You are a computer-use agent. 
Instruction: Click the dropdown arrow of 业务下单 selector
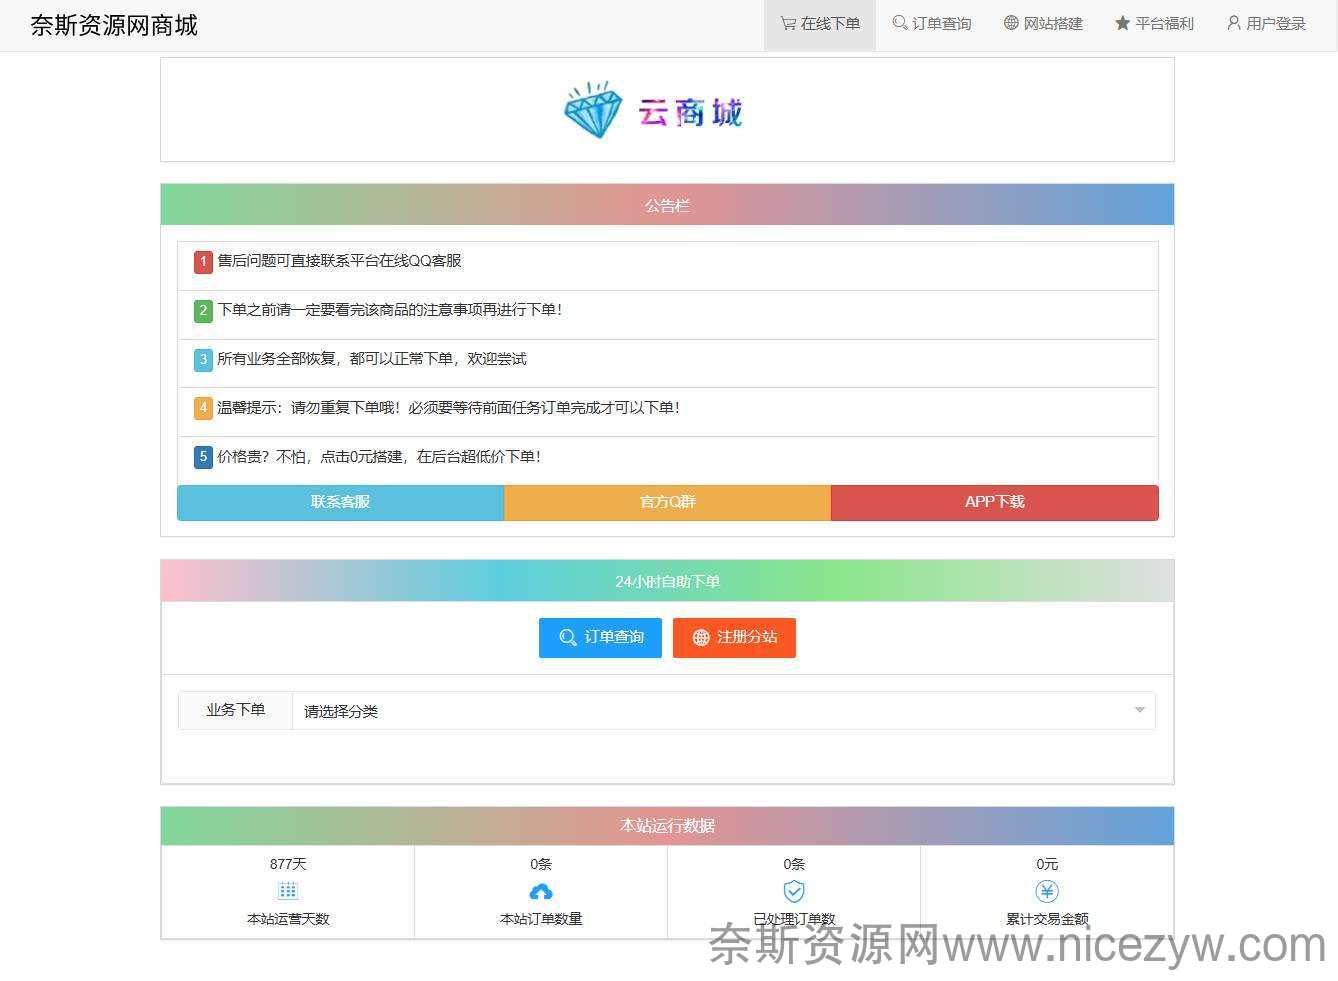pyautogui.click(x=1139, y=711)
